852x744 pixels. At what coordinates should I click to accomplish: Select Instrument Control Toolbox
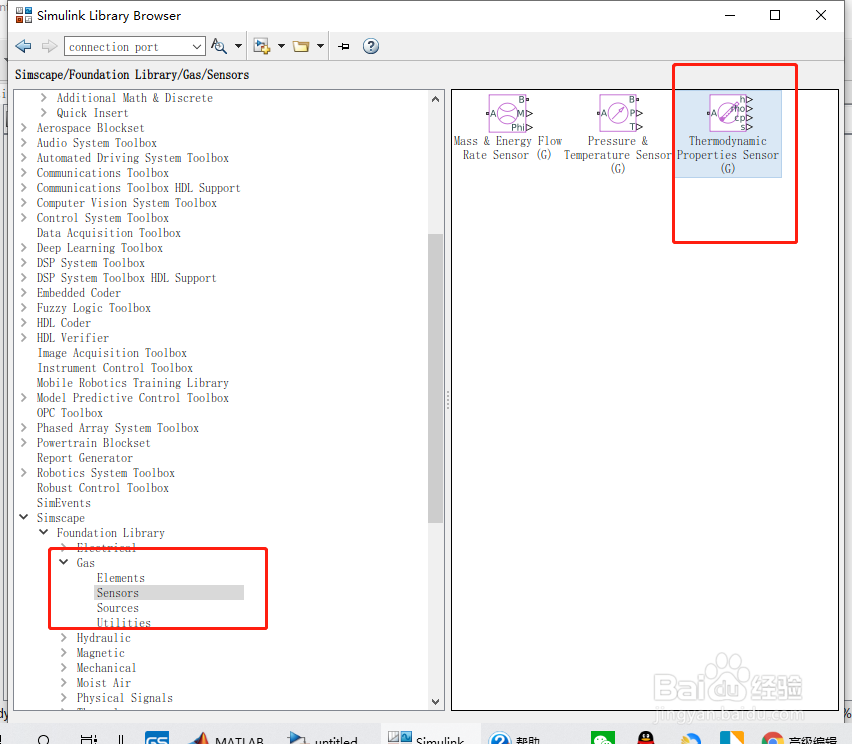[x=115, y=368]
